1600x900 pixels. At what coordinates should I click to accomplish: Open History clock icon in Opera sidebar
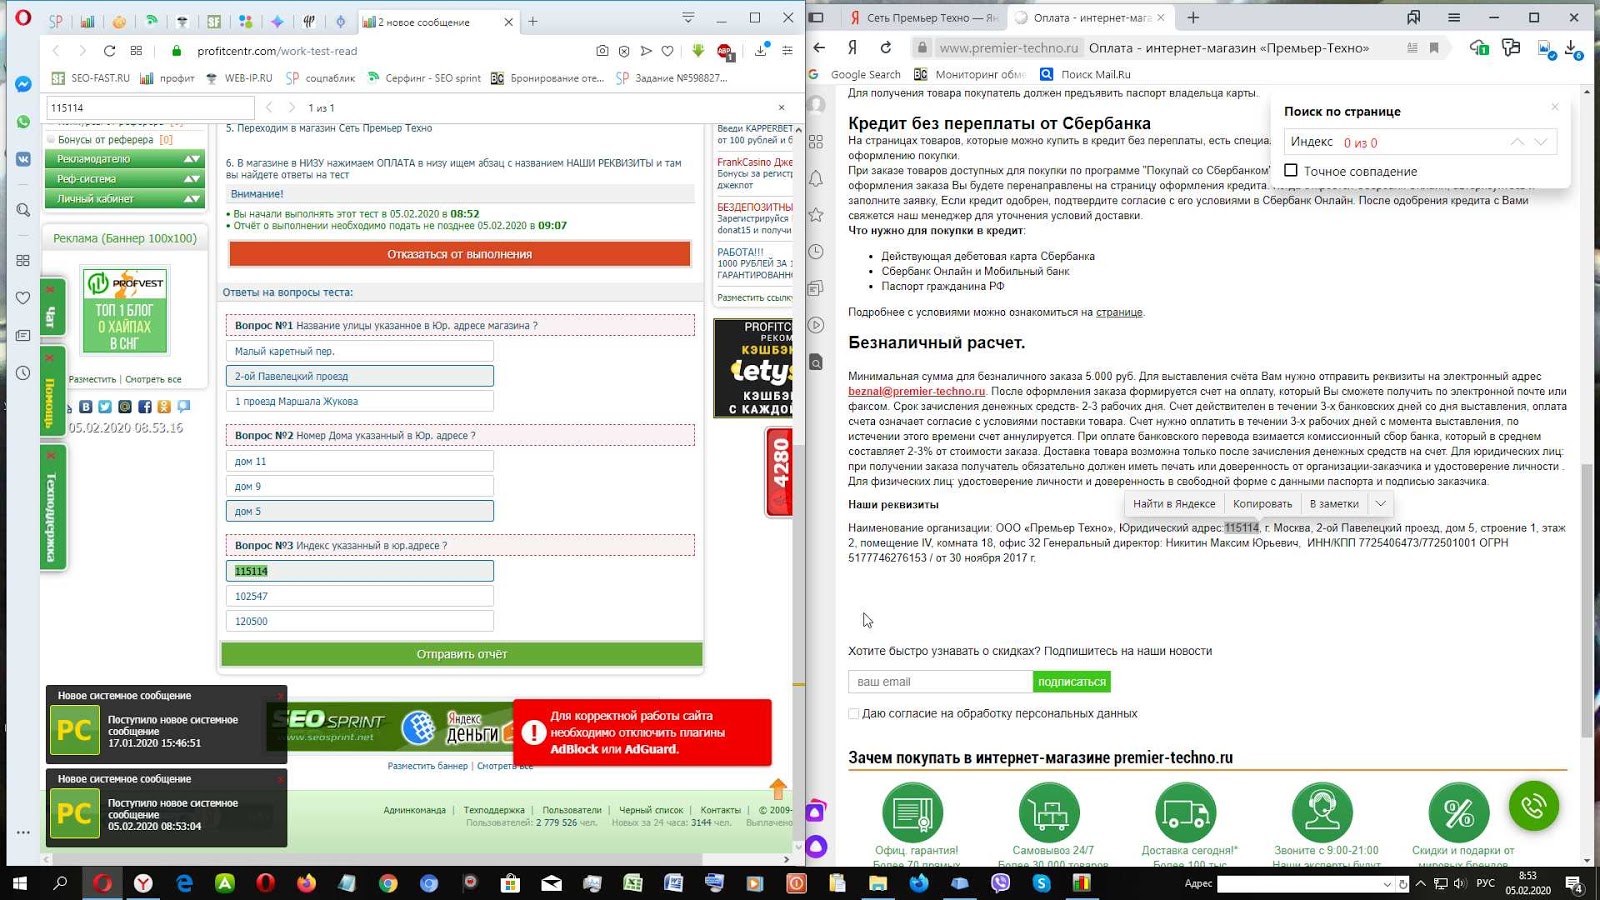(x=23, y=373)
